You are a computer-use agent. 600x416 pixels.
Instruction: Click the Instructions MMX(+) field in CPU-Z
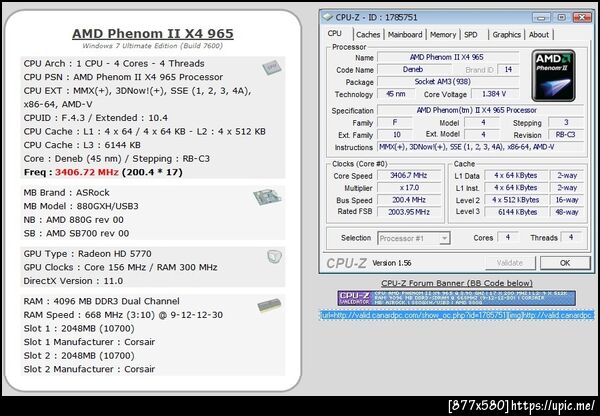(x=480, y=147)
